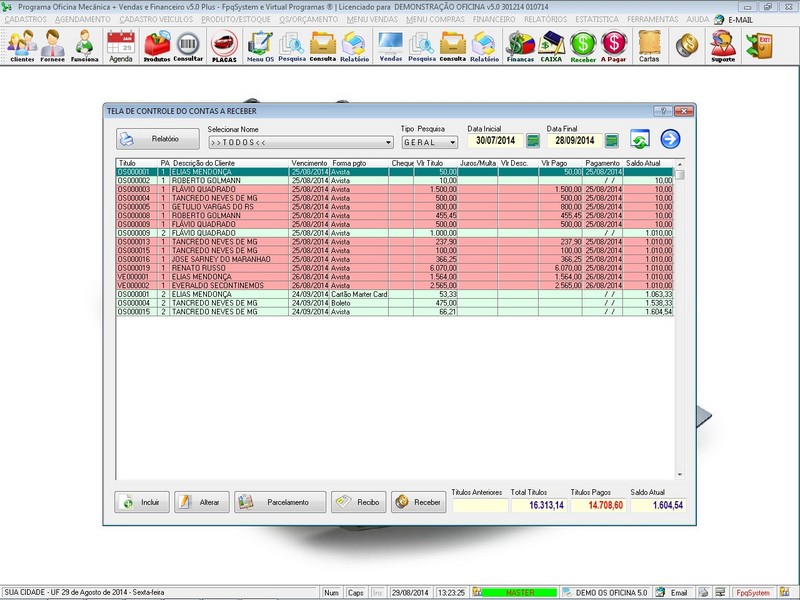Click the blue arrow exit icon

pyautogui.click(x=670, y=140)
